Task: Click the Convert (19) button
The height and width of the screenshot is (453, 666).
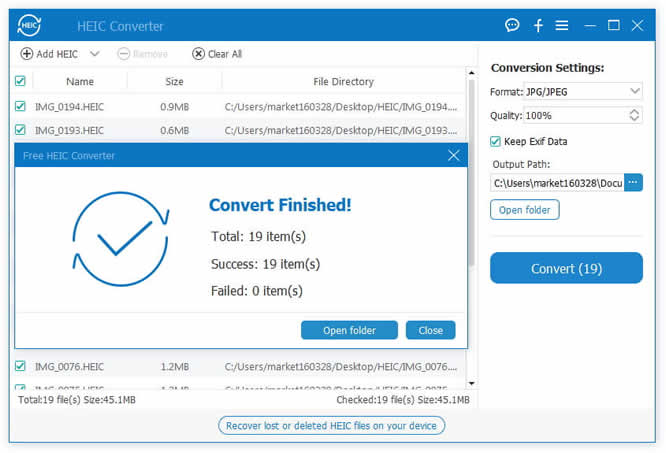Action: point(566,268)
